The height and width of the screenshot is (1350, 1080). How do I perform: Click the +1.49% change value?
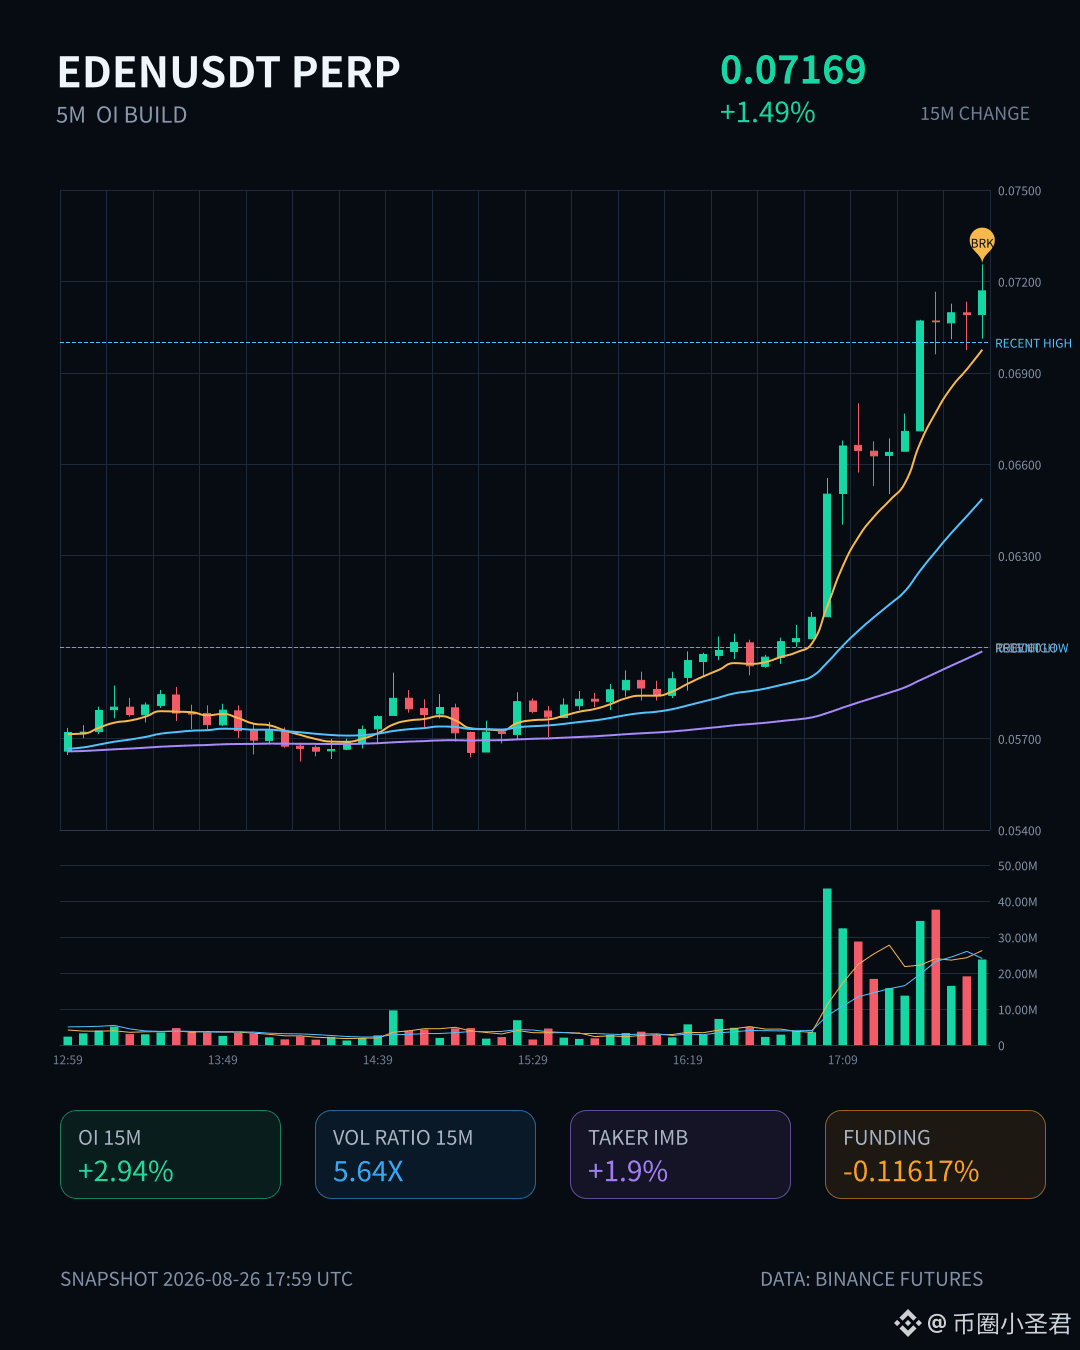(x=767, y=112)
